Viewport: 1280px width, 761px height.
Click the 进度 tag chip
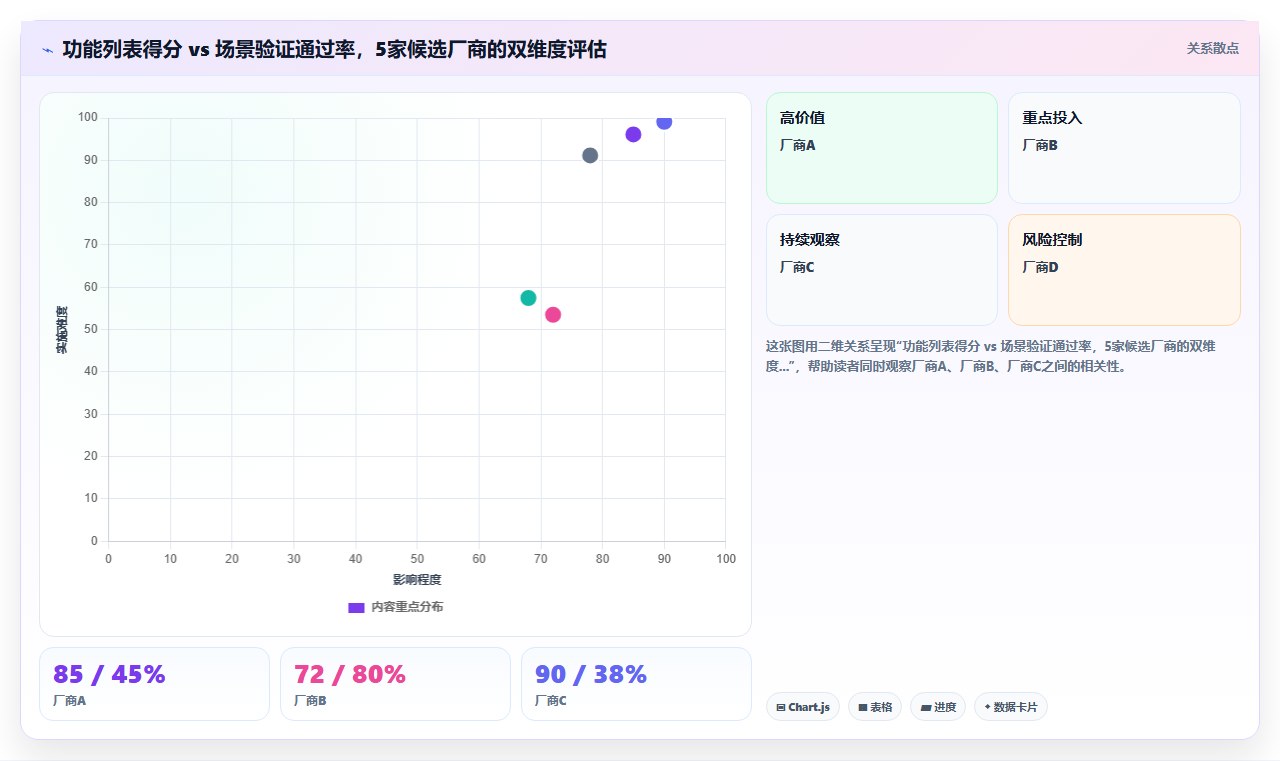(x=938, y=707)
